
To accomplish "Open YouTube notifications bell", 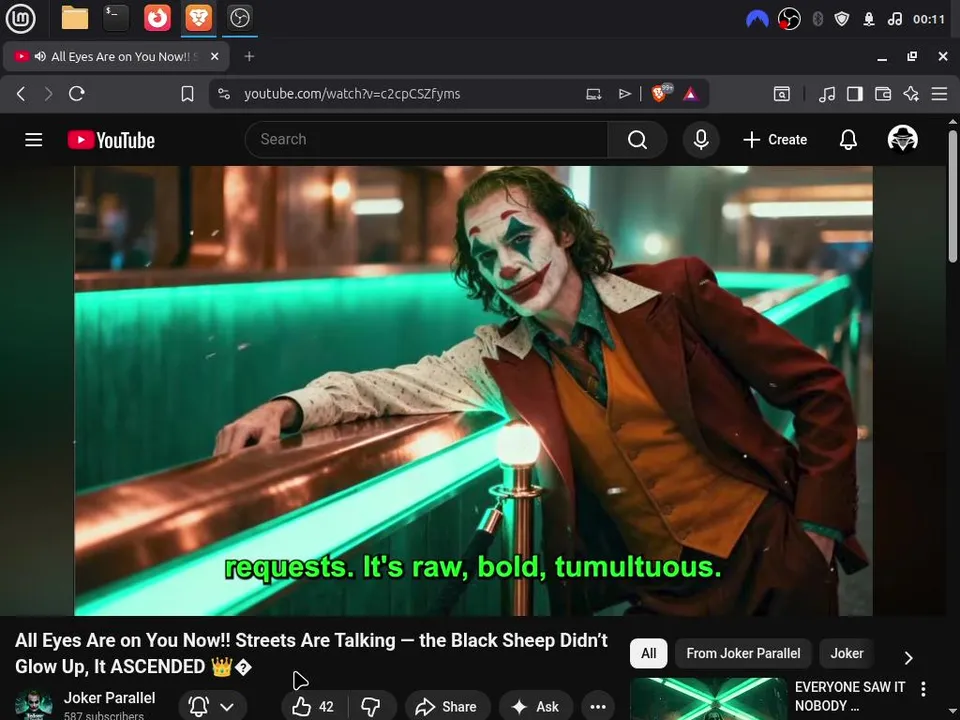I will [x=848, y=140].
